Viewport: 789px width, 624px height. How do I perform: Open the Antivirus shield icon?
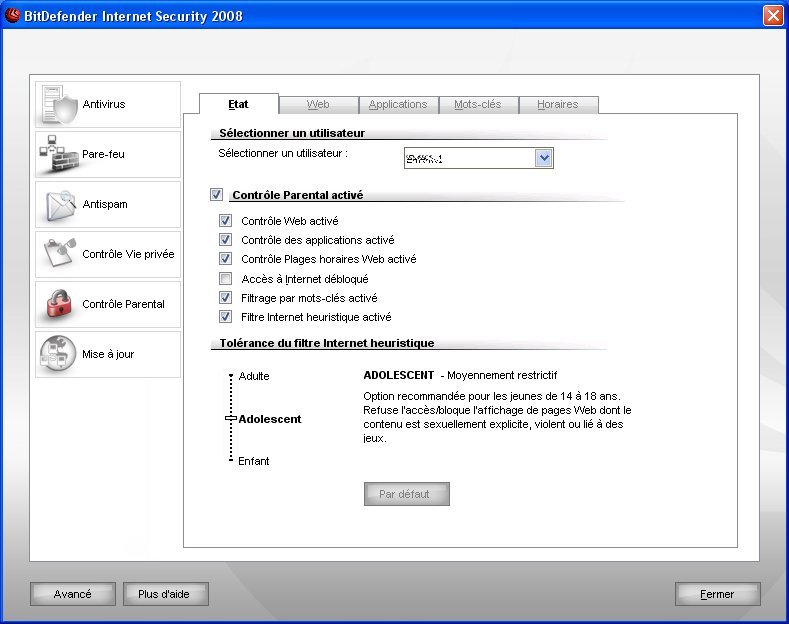[59, 104]
